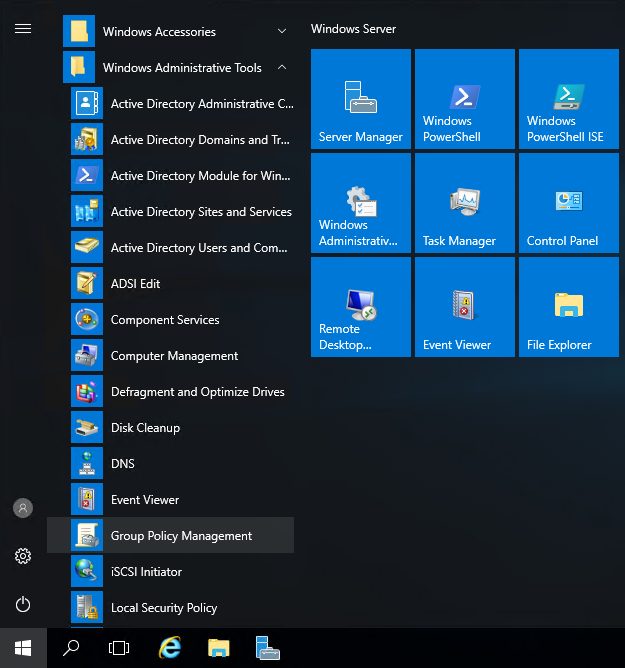Viewport: 625px width, 668px height.
Task: Open the Task Manager tile
Action: tap(465, 203)
